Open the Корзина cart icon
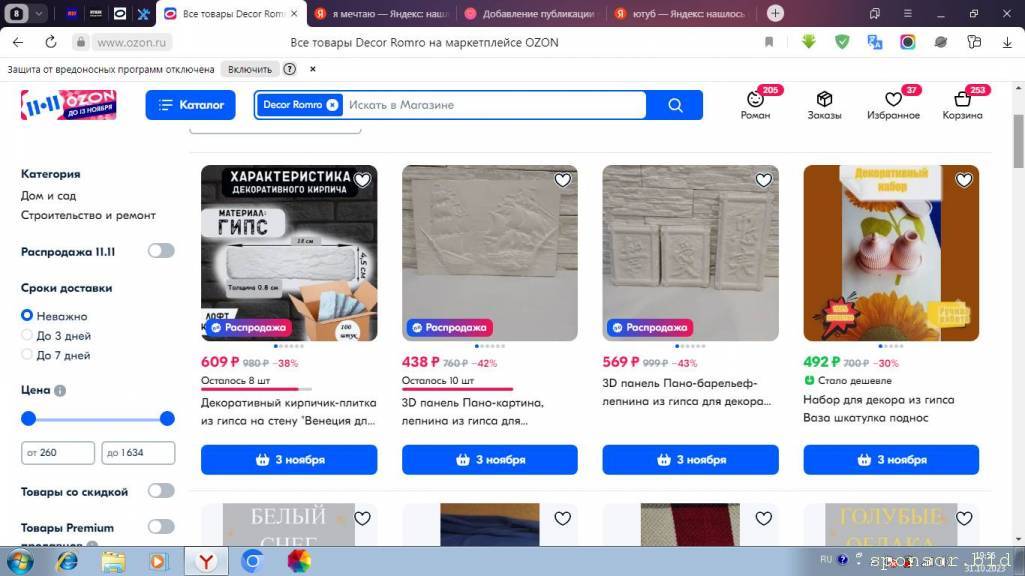 (962, 99)
